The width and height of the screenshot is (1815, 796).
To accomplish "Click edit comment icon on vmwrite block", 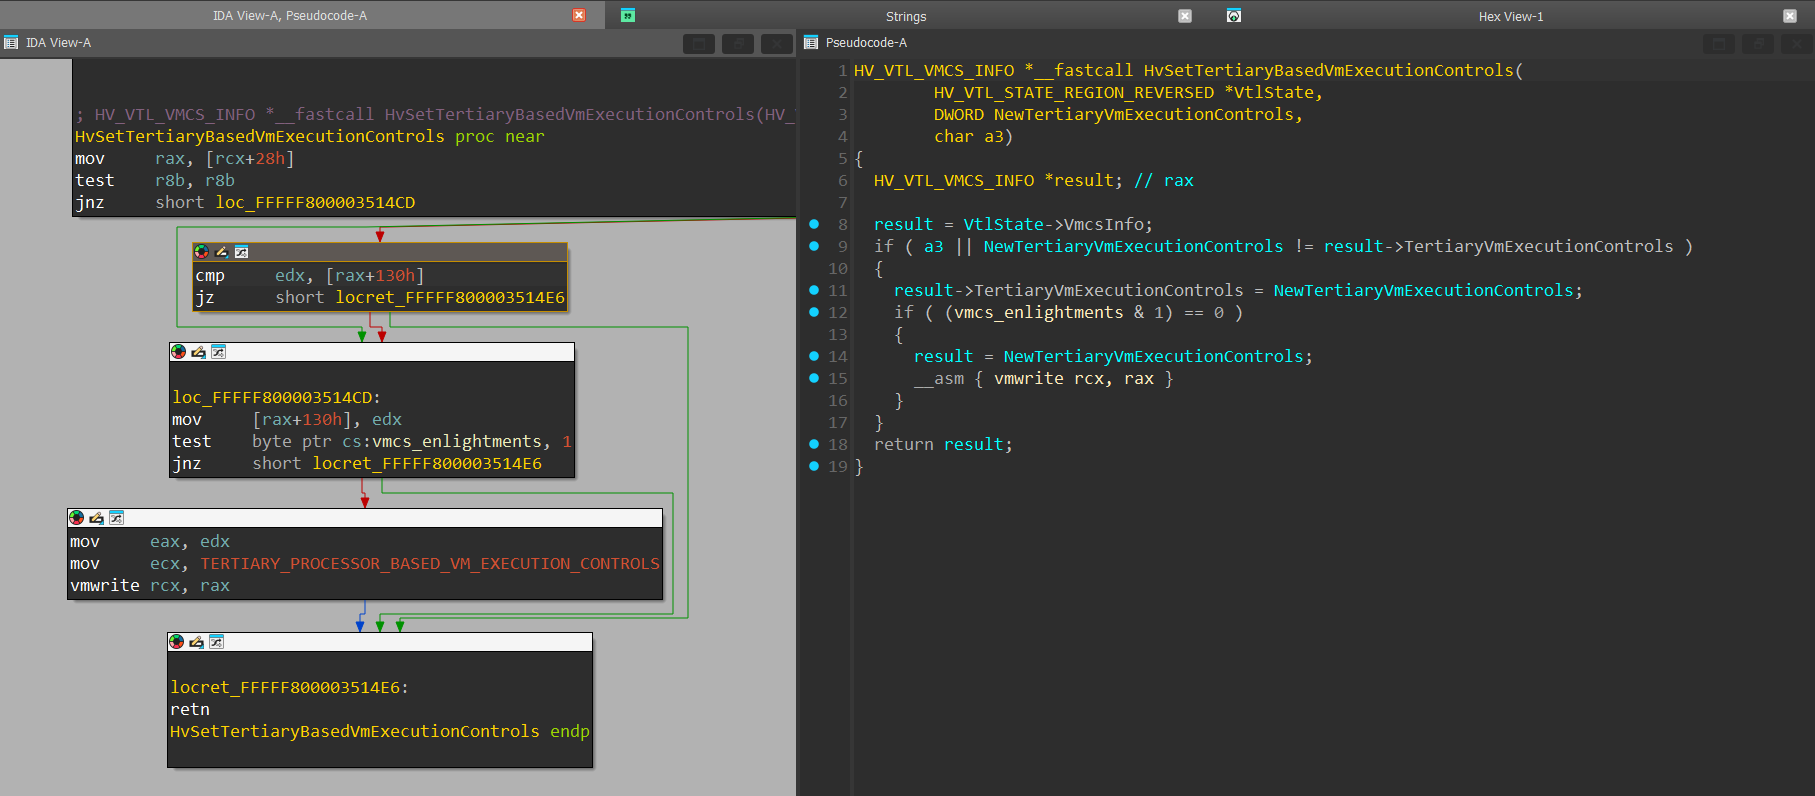I will 97,518.
